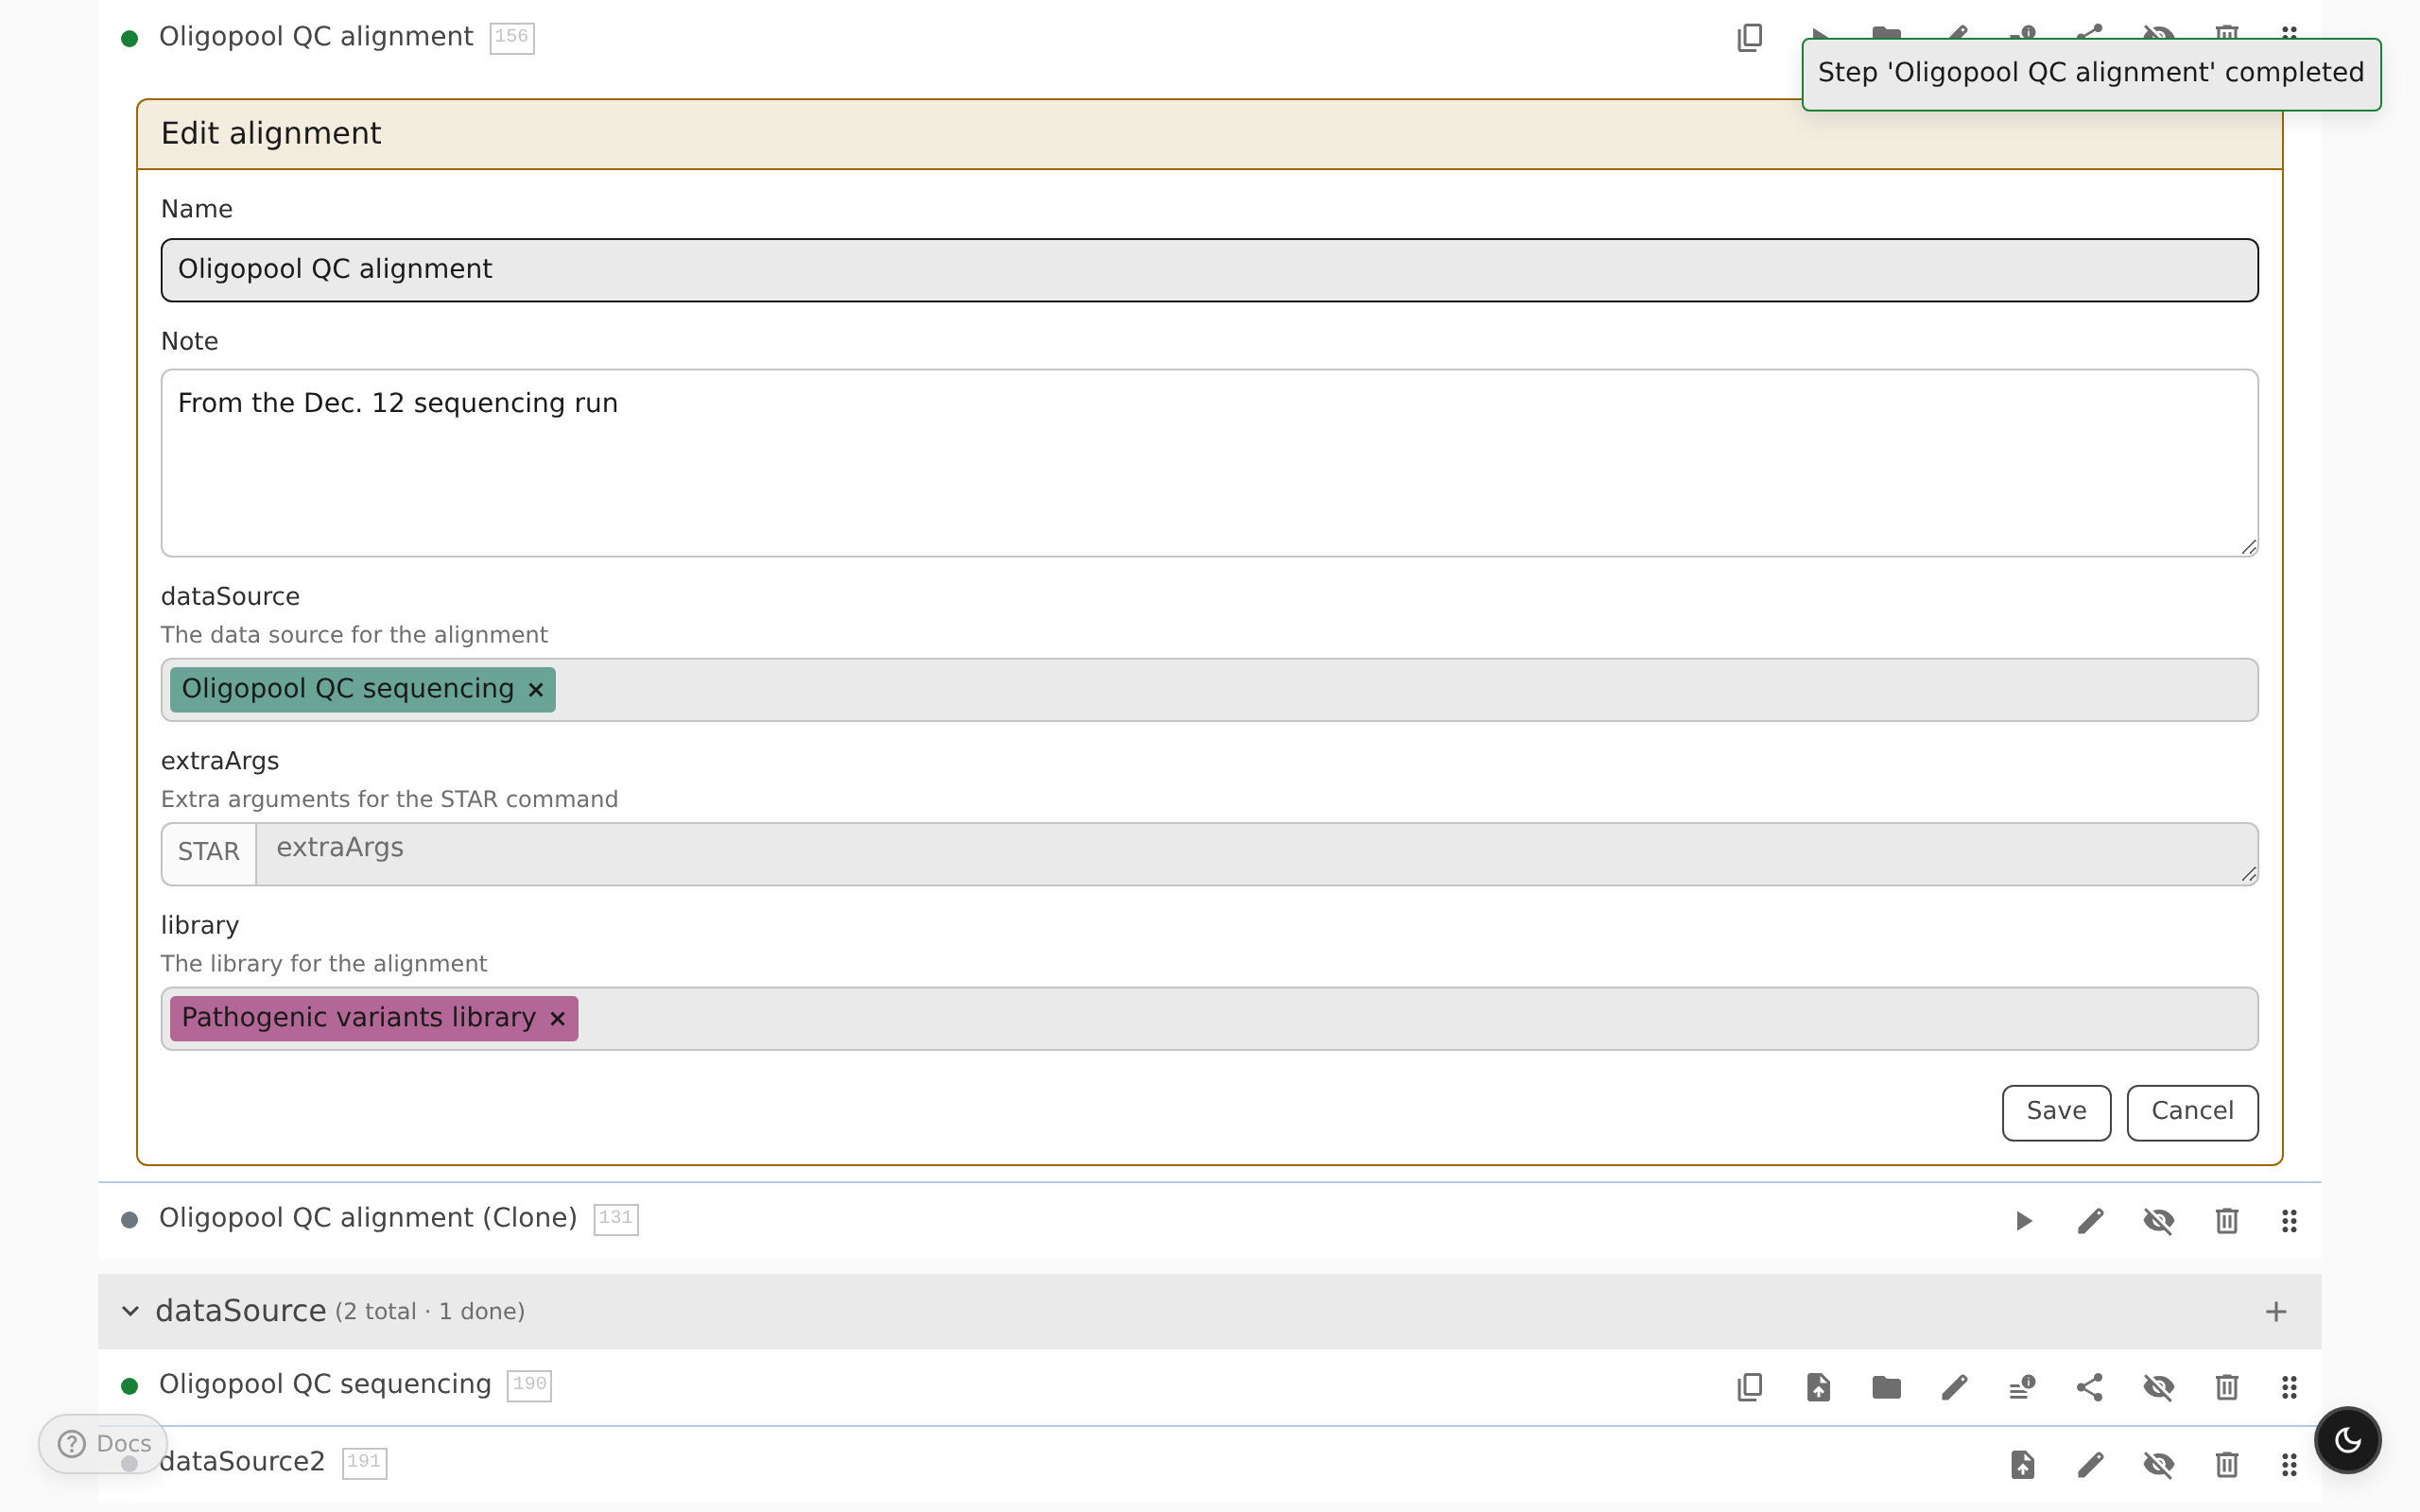The height and width of the screenshot is (1512, 2420).
Task: Click into the Note text area
Action: point(1209,463)
